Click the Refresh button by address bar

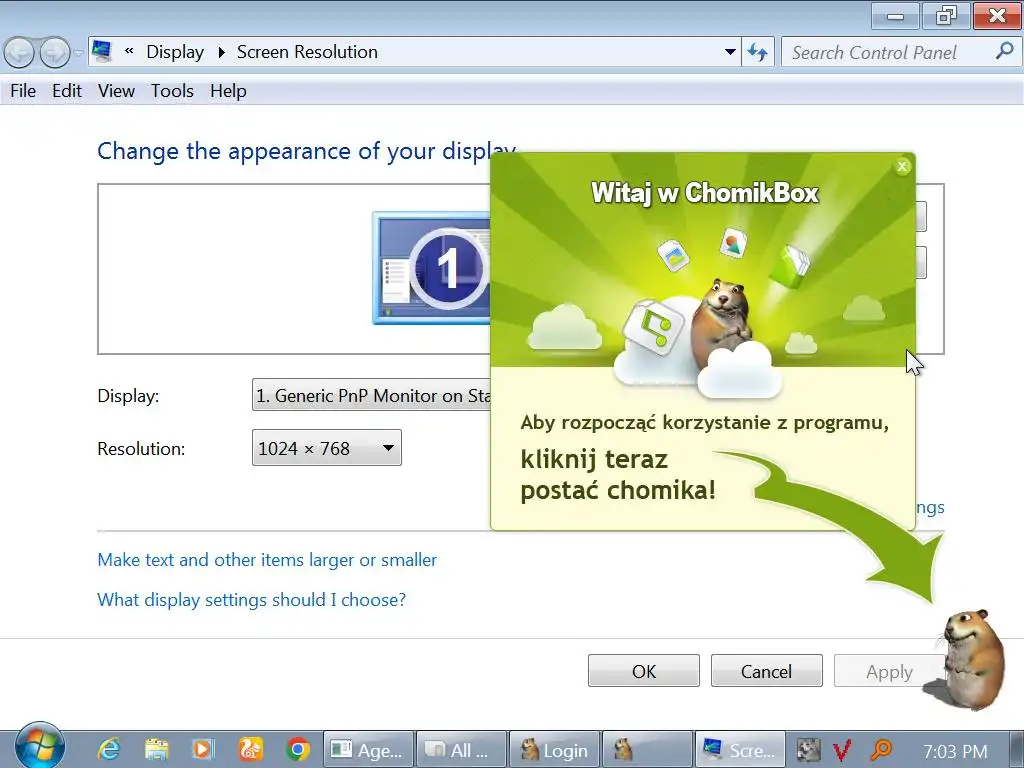tap(758, 52)
